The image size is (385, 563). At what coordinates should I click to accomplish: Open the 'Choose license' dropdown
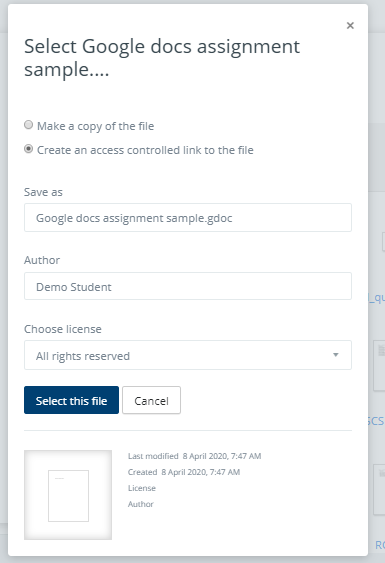188,355
